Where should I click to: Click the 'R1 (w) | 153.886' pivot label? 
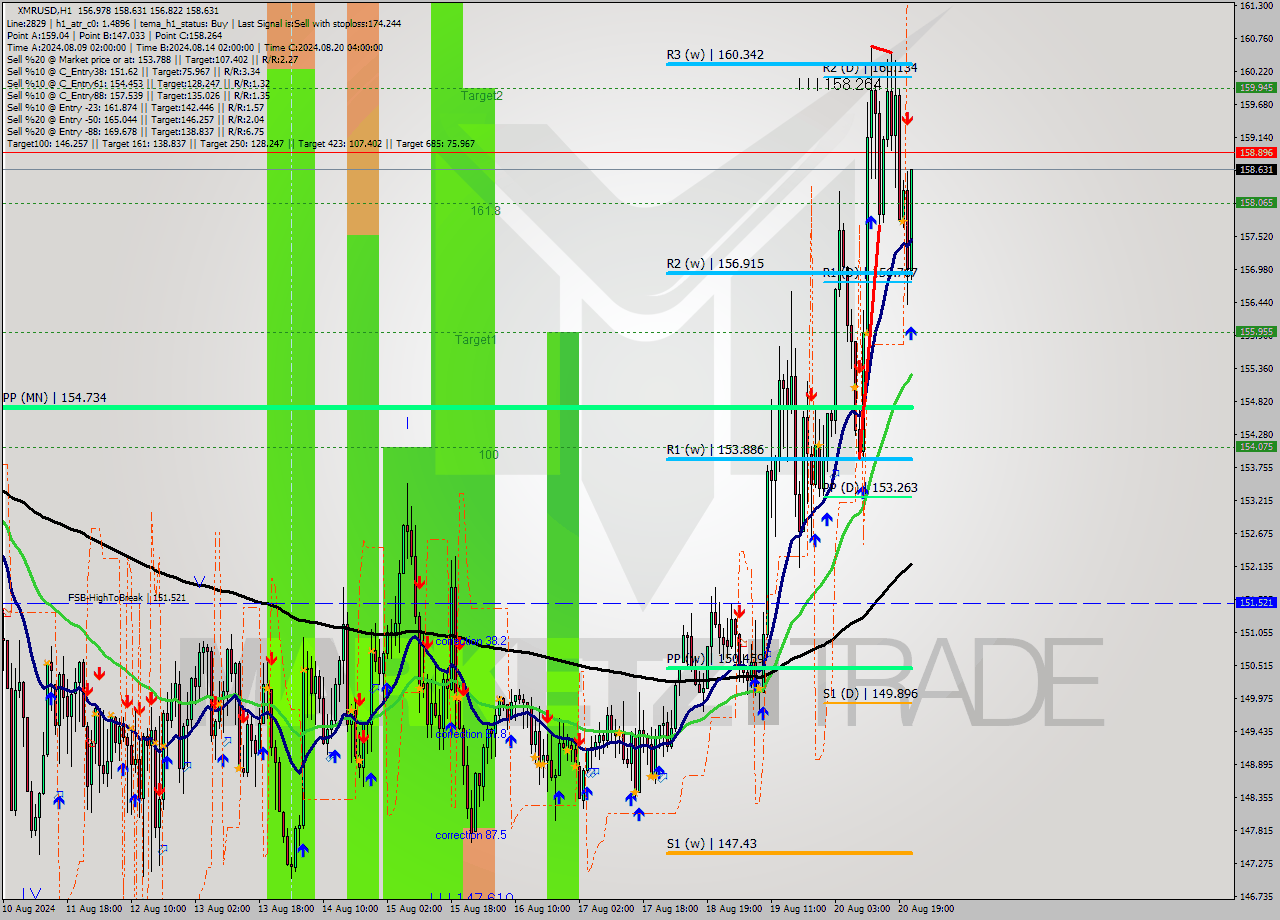715,450
